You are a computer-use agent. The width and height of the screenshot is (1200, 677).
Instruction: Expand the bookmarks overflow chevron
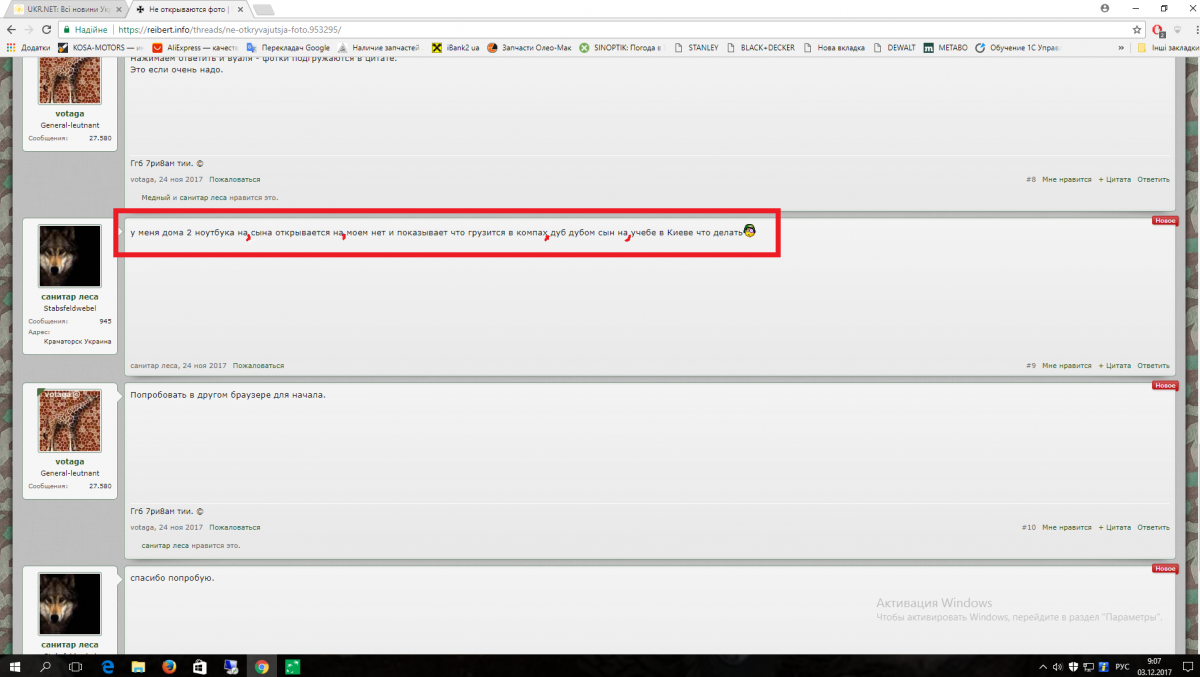point(1123,47)
